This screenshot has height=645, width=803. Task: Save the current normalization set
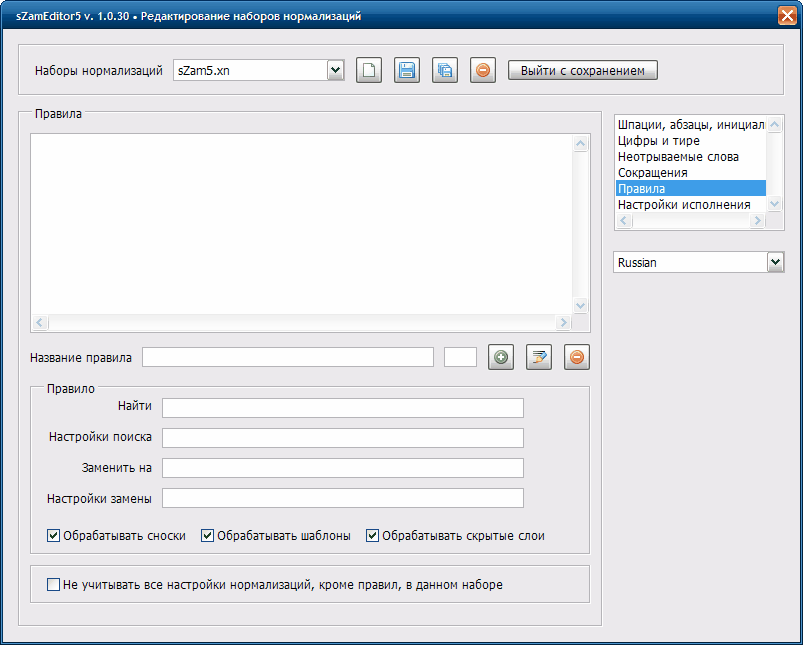[x=407, y=70]
